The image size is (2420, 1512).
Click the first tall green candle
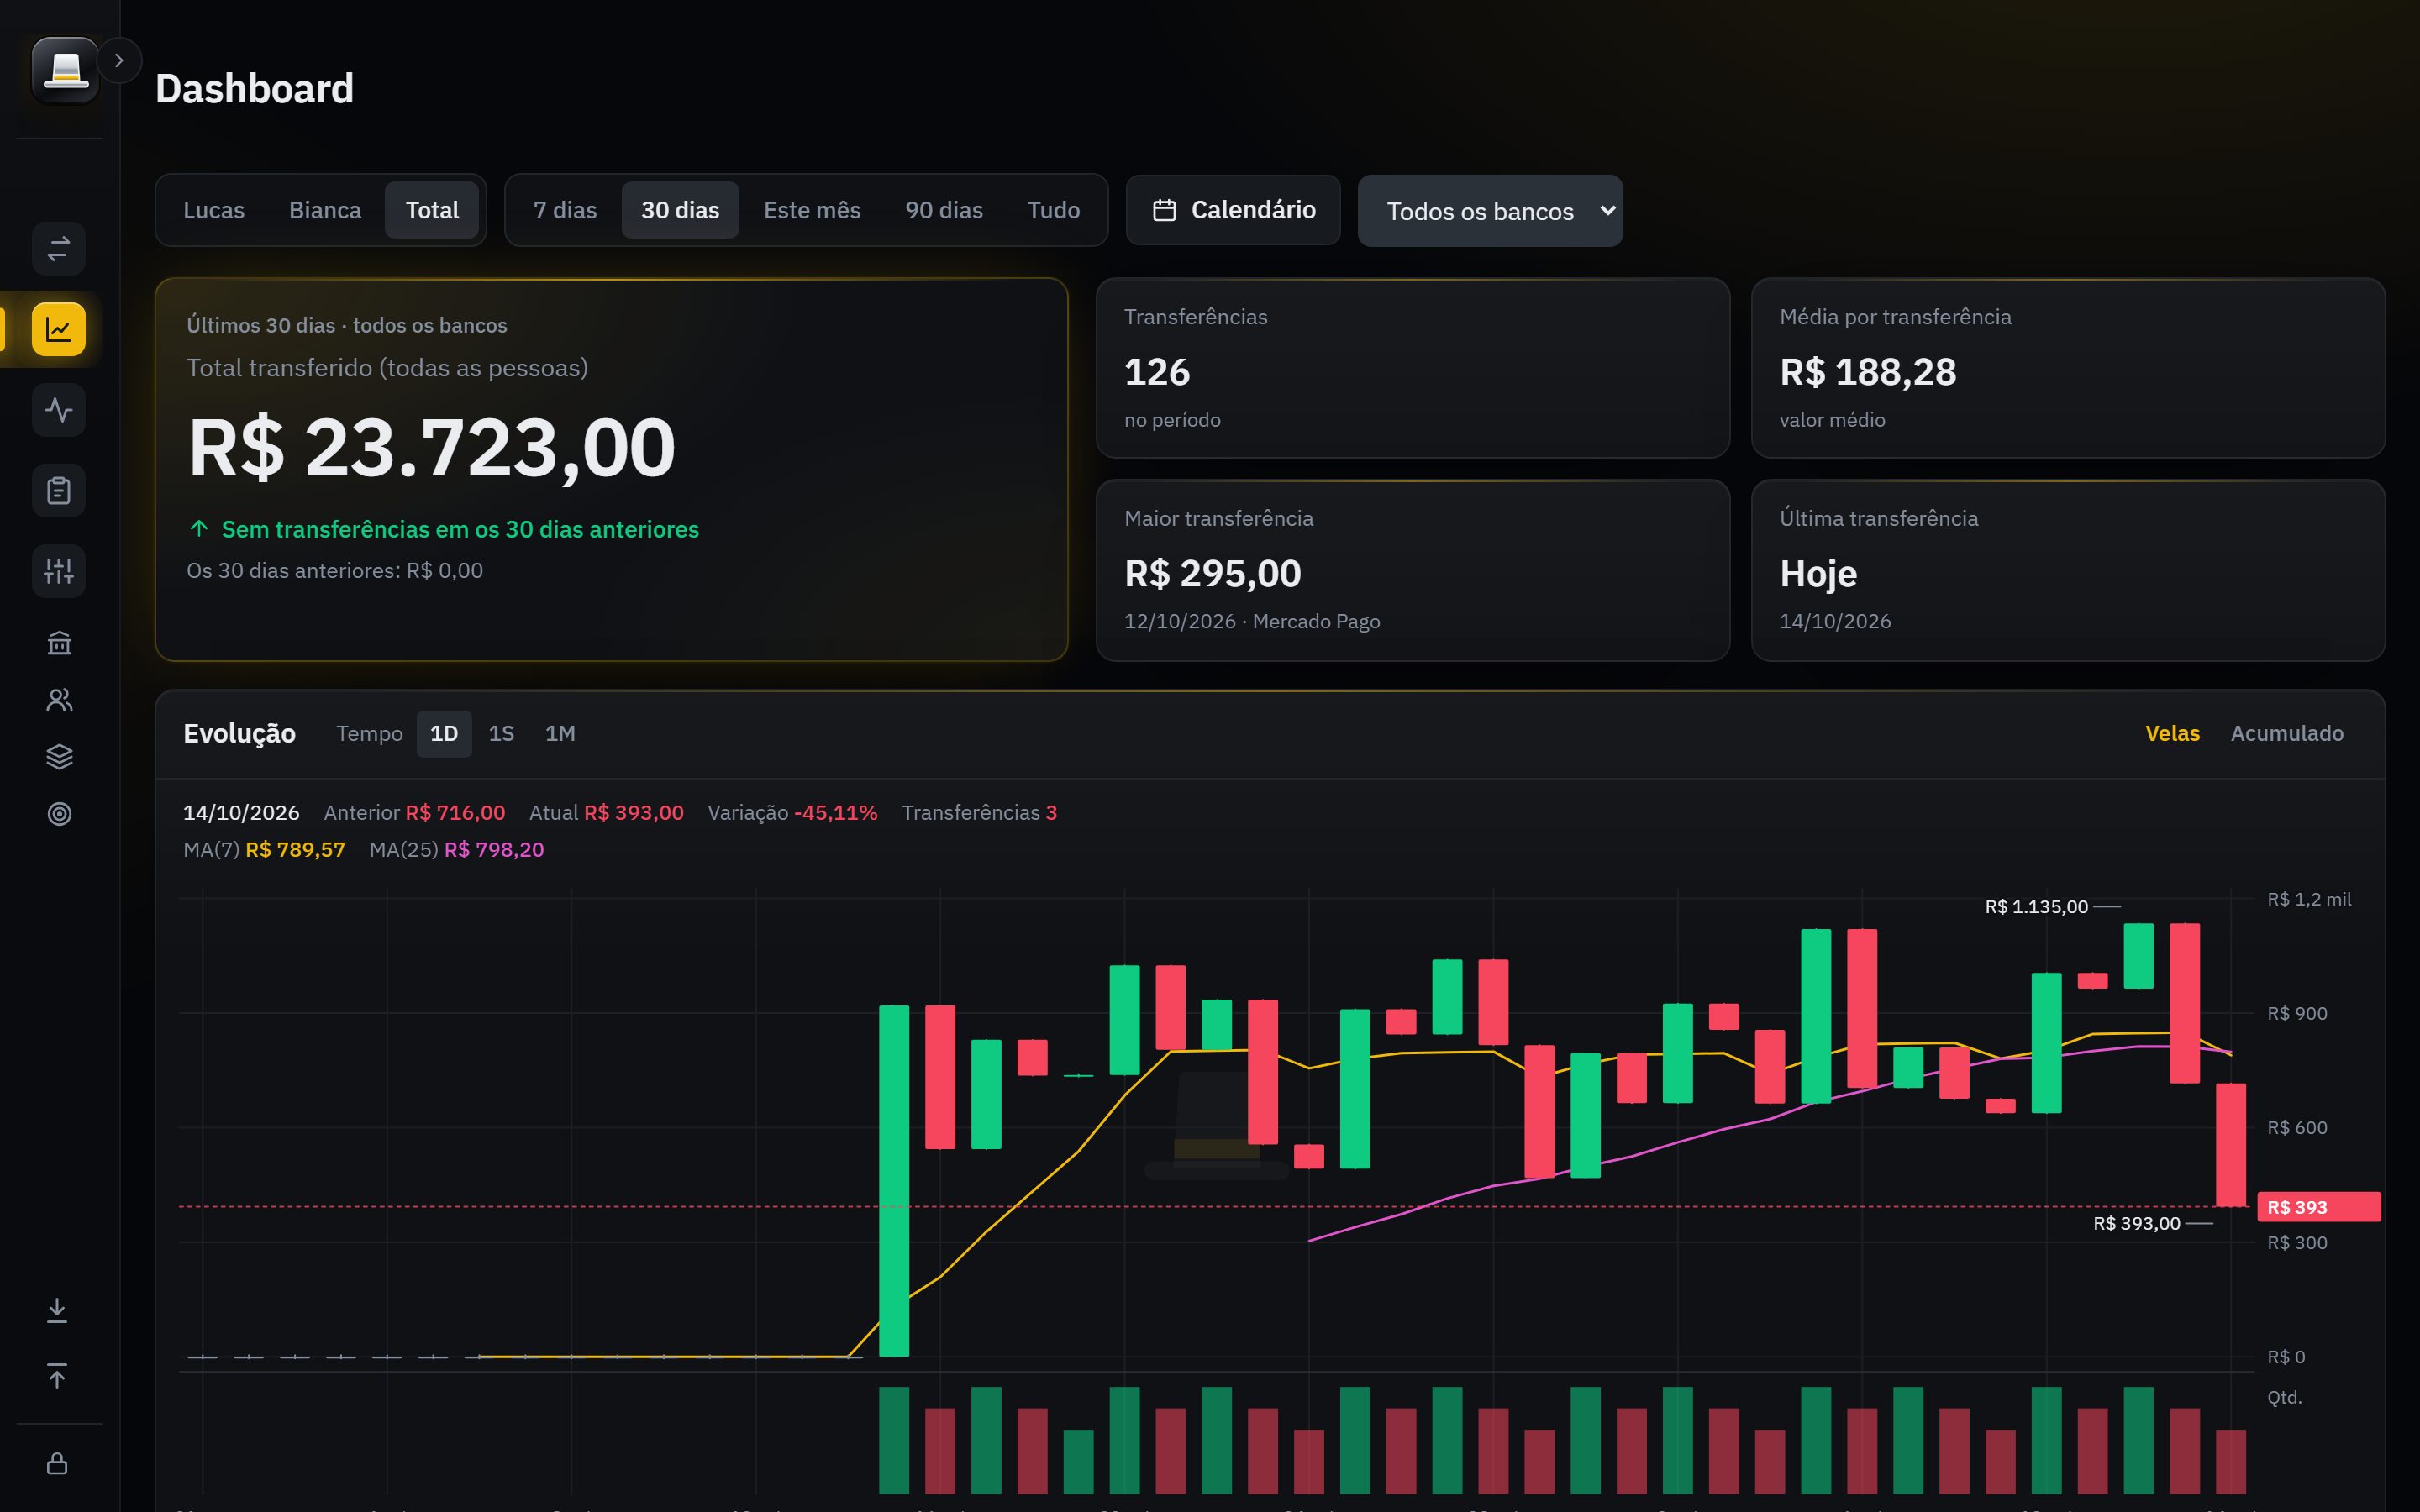(x=894, y=1181)
